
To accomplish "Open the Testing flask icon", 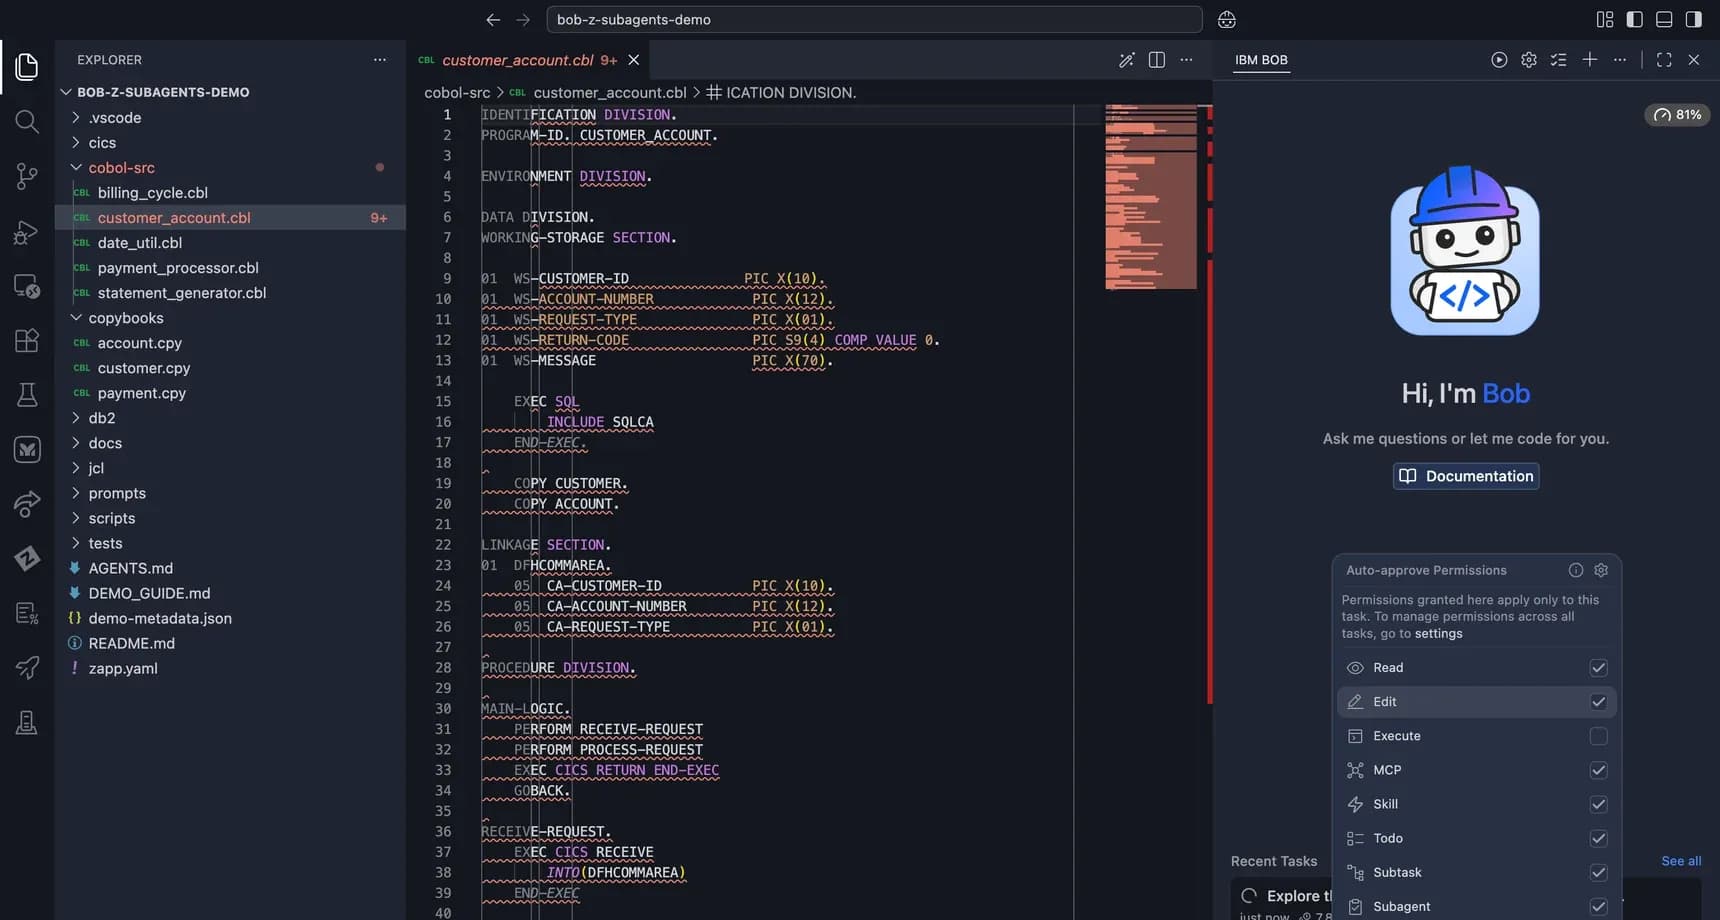I will 27,395.
